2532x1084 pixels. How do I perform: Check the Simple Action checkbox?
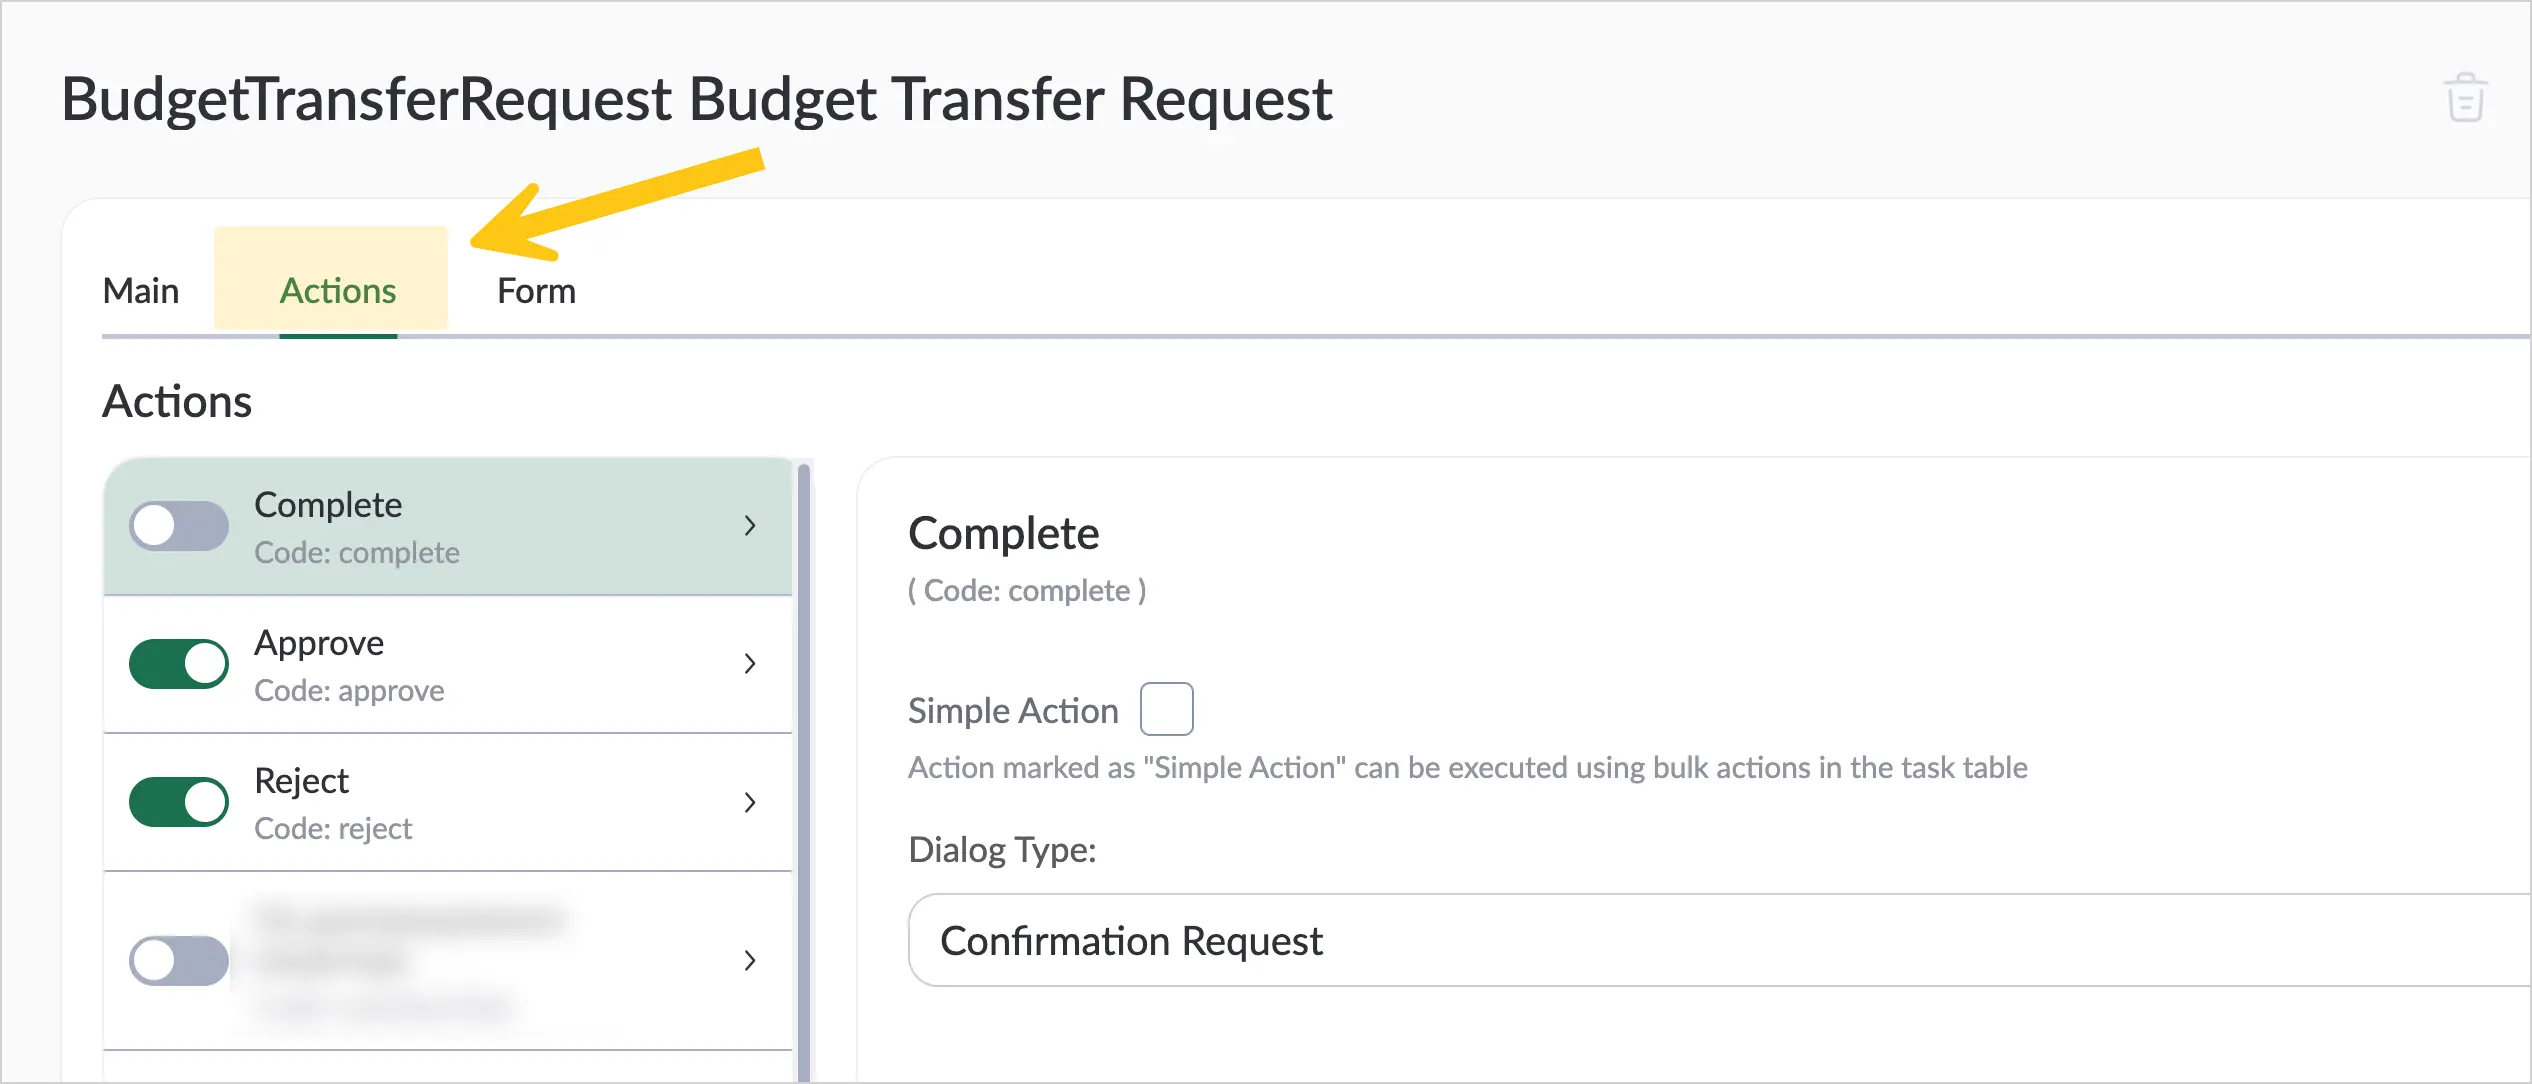(1167, 709)
